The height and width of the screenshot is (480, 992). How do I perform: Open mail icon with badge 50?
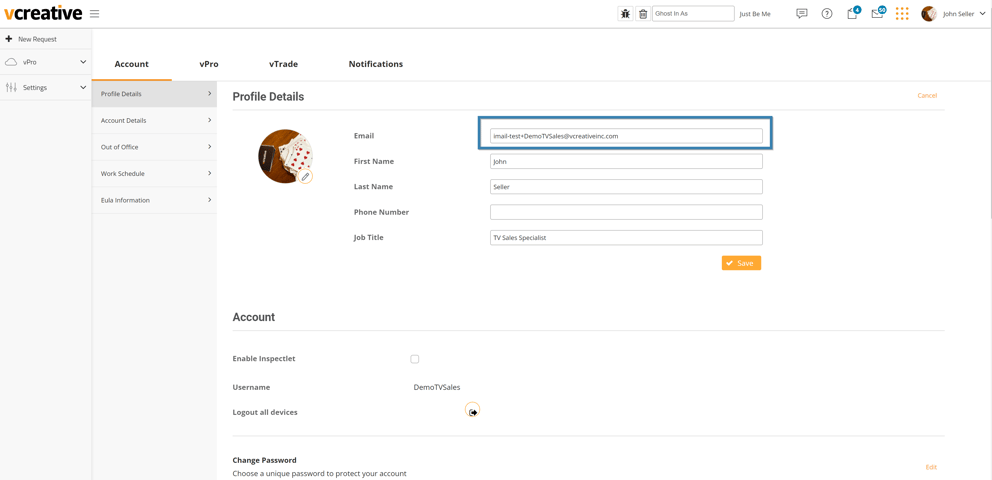click(878, 13)
